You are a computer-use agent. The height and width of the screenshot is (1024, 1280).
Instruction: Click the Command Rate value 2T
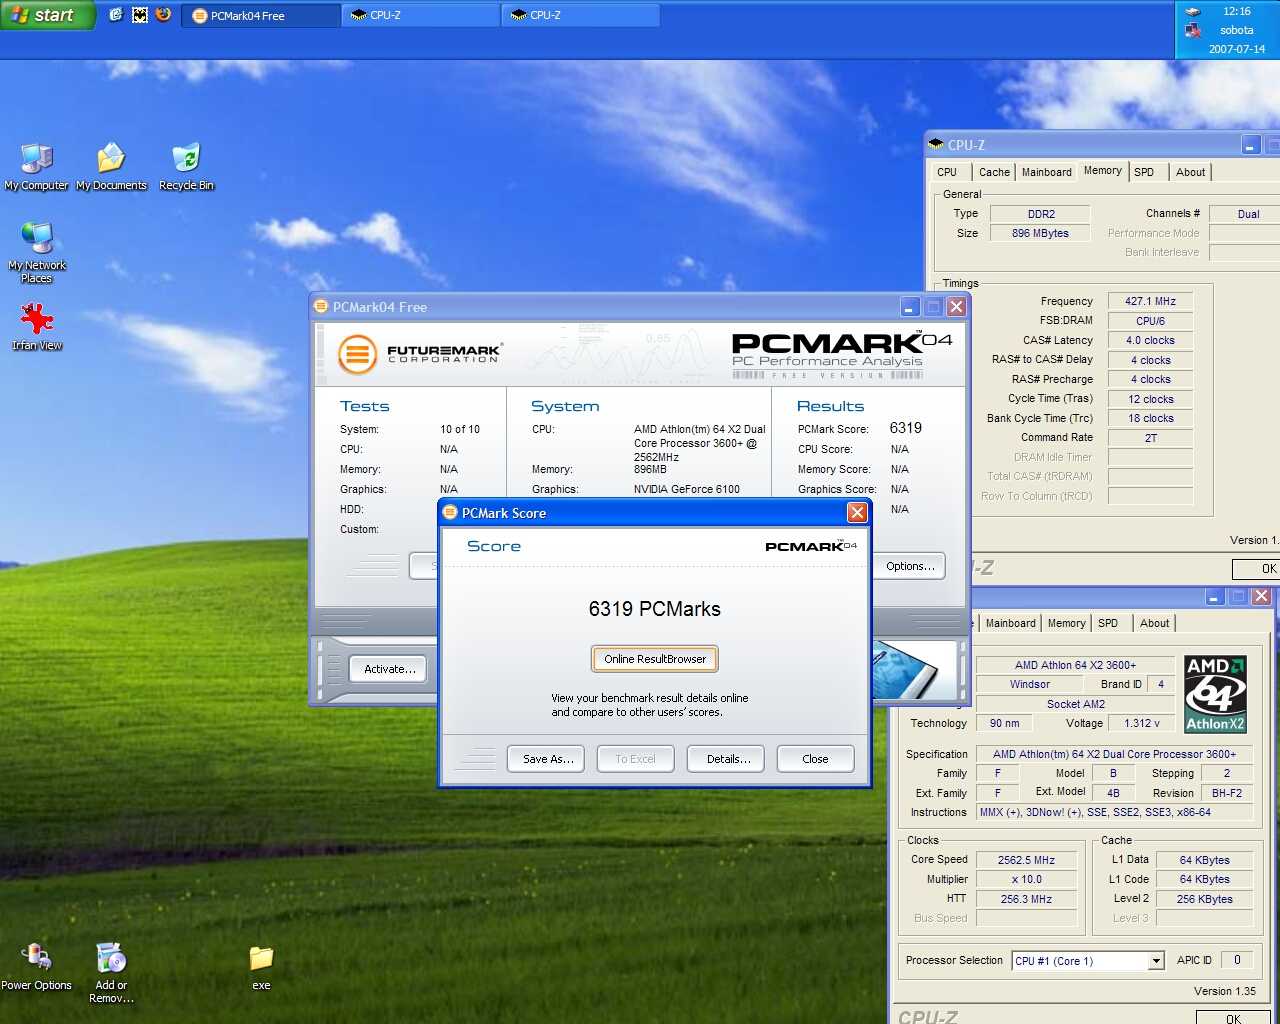tap(1150, 438)
